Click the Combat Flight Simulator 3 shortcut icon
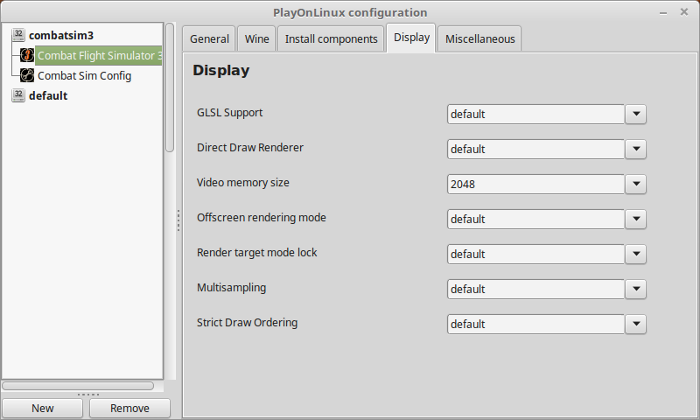 coord(27,55)
